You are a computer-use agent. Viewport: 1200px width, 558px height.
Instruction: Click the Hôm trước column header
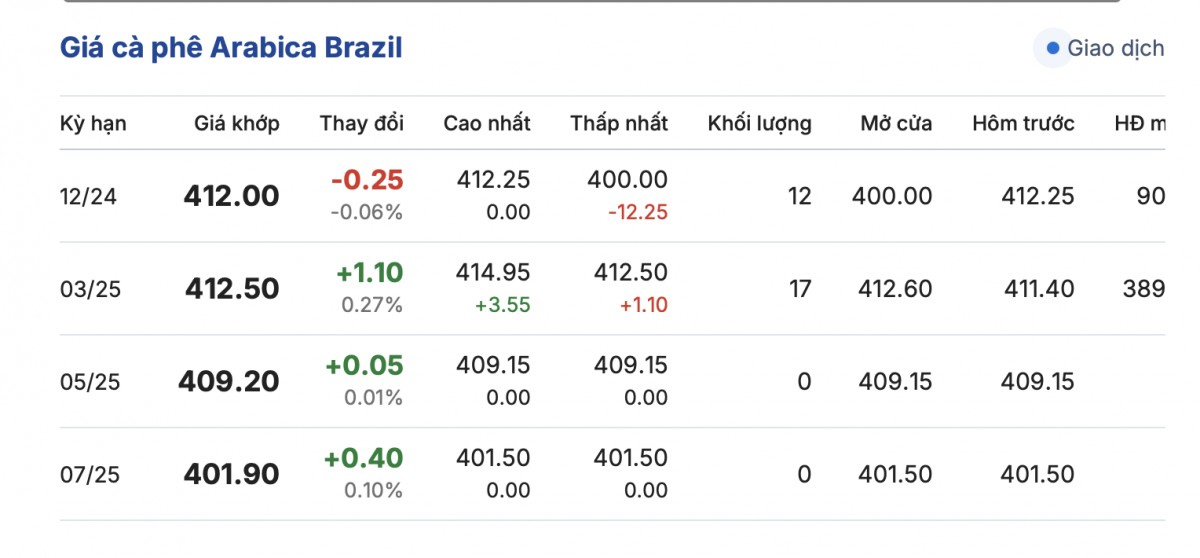[x=1023, y=124]
